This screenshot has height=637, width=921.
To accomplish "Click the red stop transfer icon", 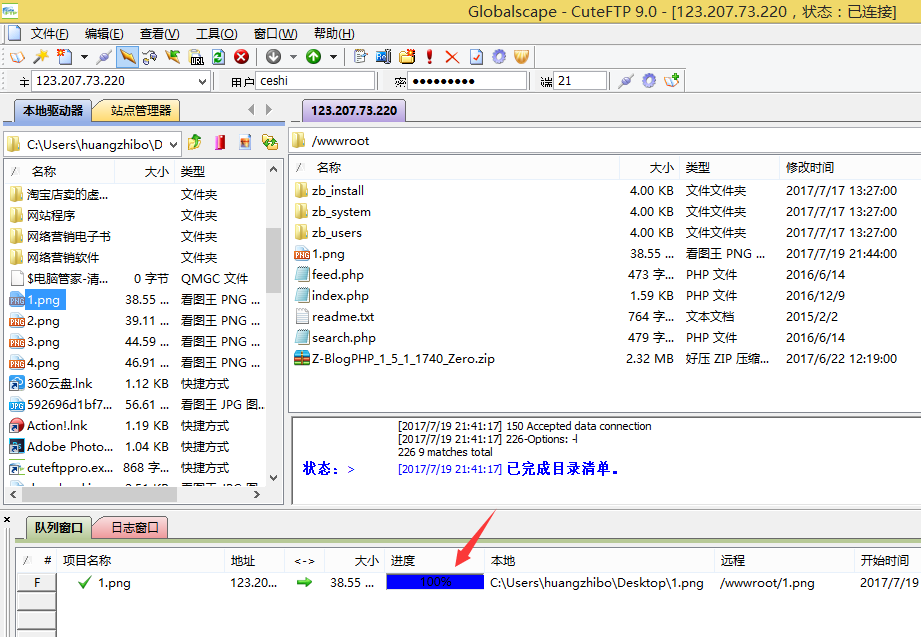I will tap(241, 57).
